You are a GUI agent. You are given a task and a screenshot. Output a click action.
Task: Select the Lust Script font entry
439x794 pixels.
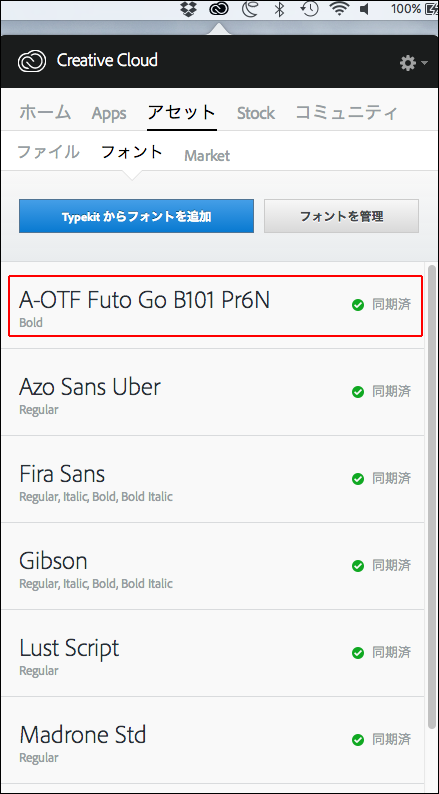click(213, 653)
